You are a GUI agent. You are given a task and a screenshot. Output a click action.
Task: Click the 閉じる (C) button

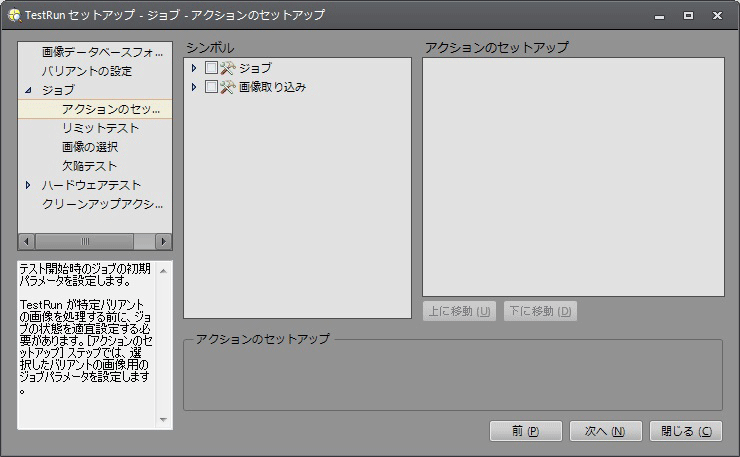pyautogui.click(x=685, y=431)
